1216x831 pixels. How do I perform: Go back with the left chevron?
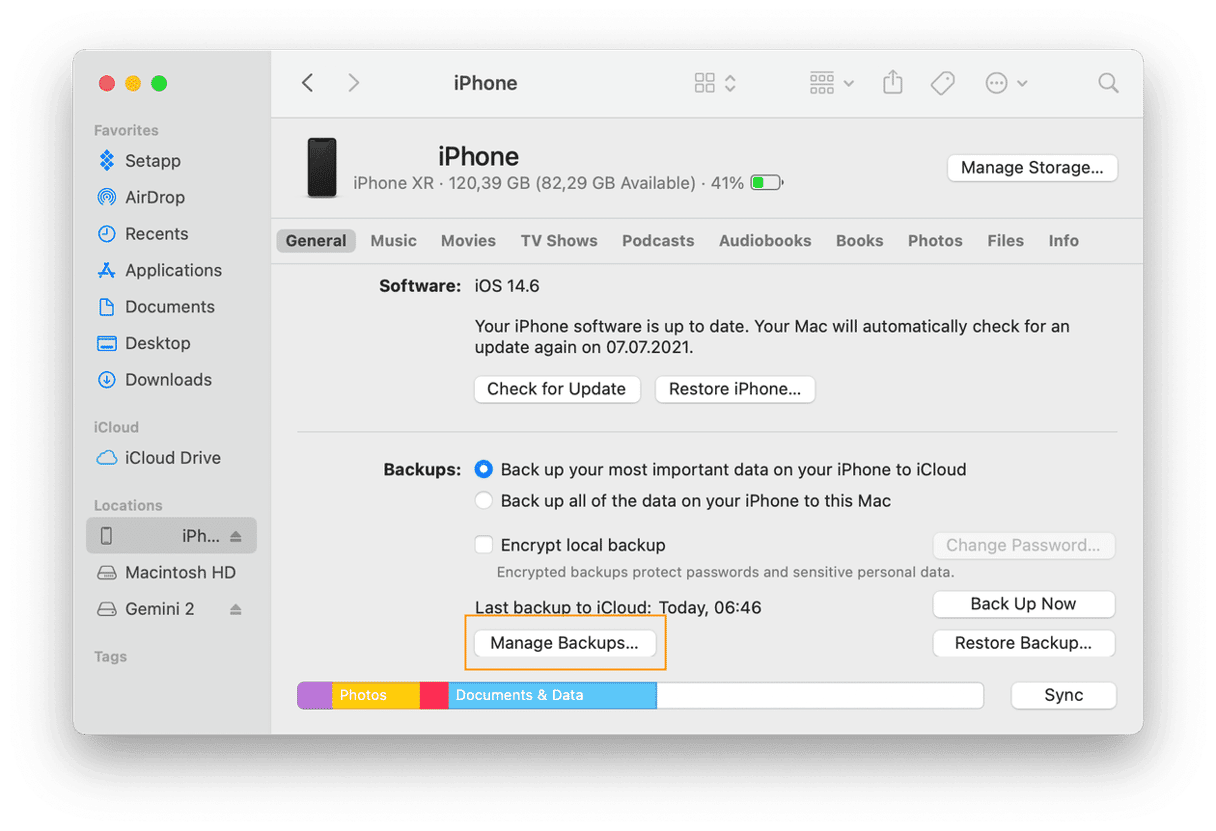(308, 83)
